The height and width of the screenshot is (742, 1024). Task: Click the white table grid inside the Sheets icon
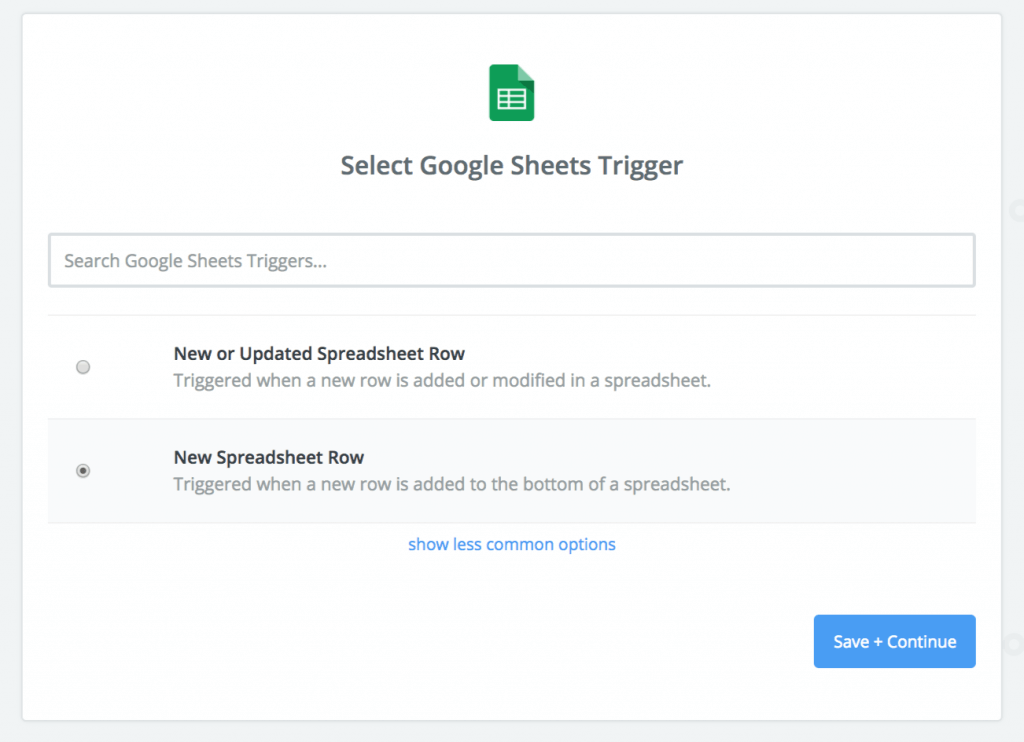click(x=511, y=99)
